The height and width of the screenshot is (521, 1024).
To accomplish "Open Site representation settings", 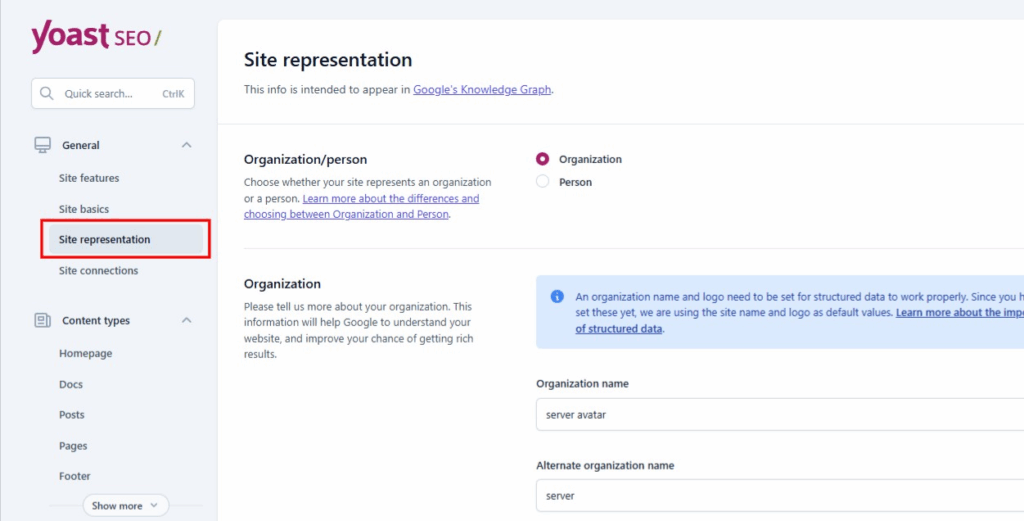I will [125, 240].
